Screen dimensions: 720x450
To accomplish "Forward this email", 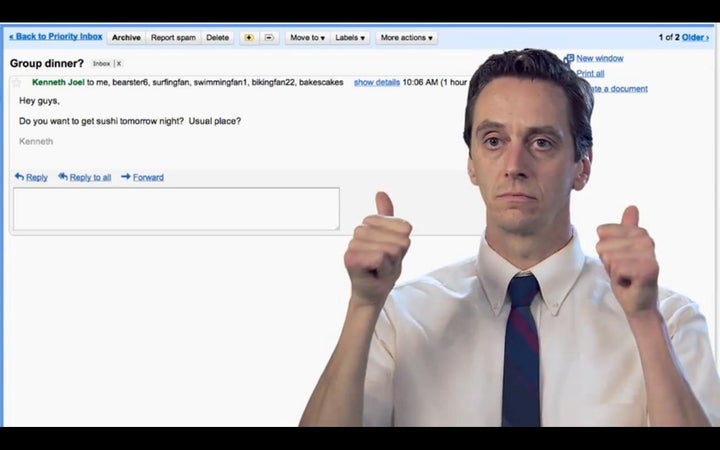I will [148, 177].
